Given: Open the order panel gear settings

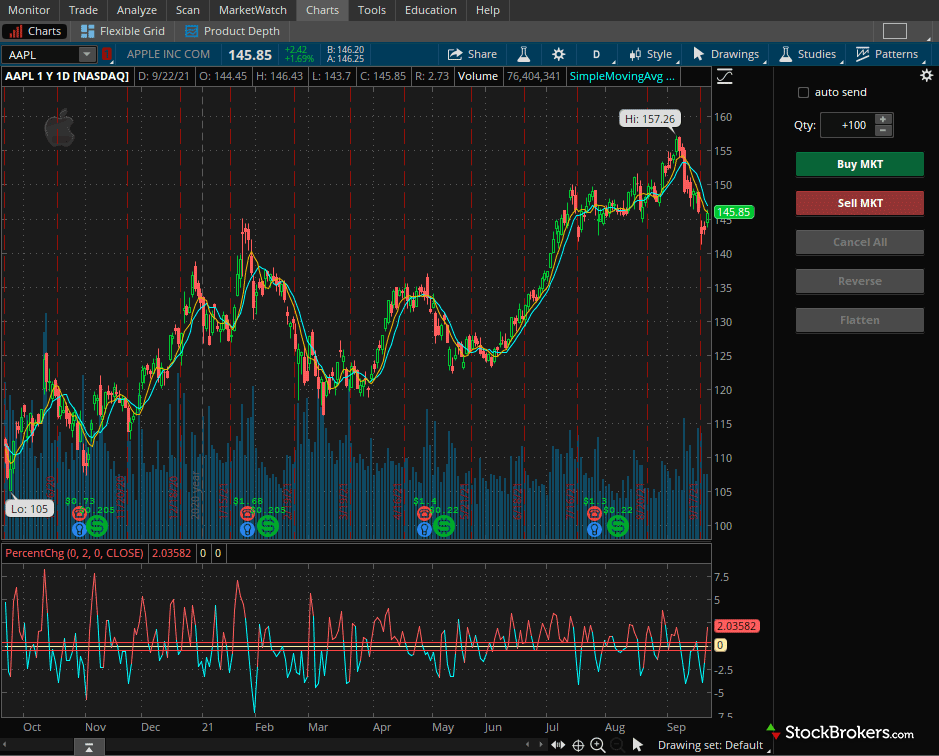Looking at the screenshot, I should pyautogui.click(x=925, y=76).
